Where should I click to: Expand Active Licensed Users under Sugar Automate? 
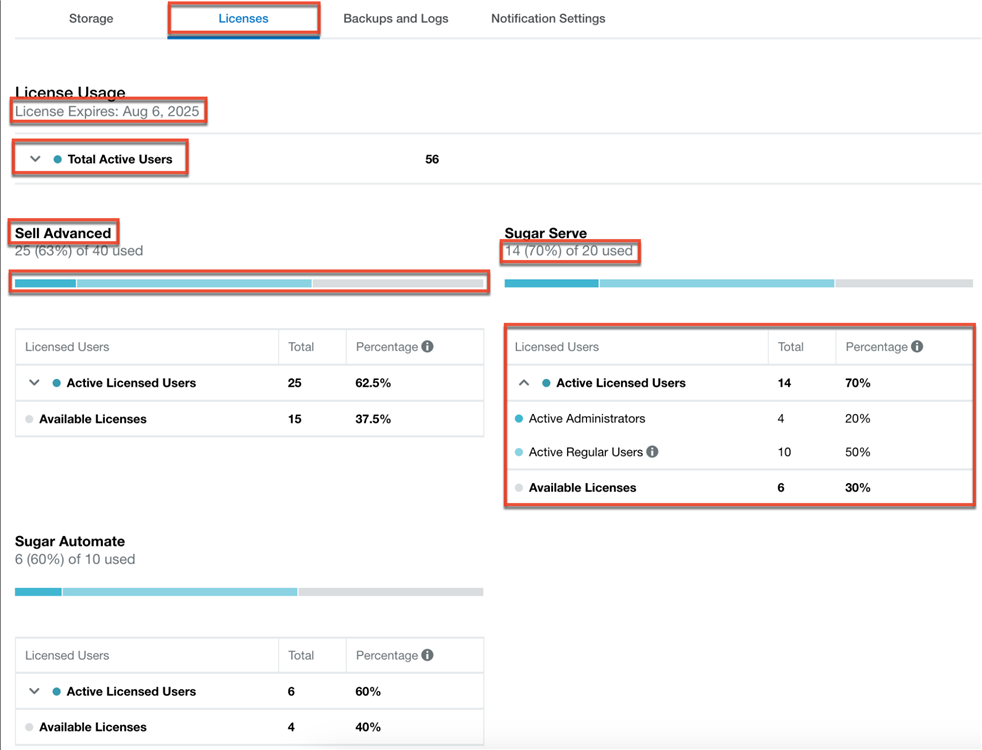35,692
